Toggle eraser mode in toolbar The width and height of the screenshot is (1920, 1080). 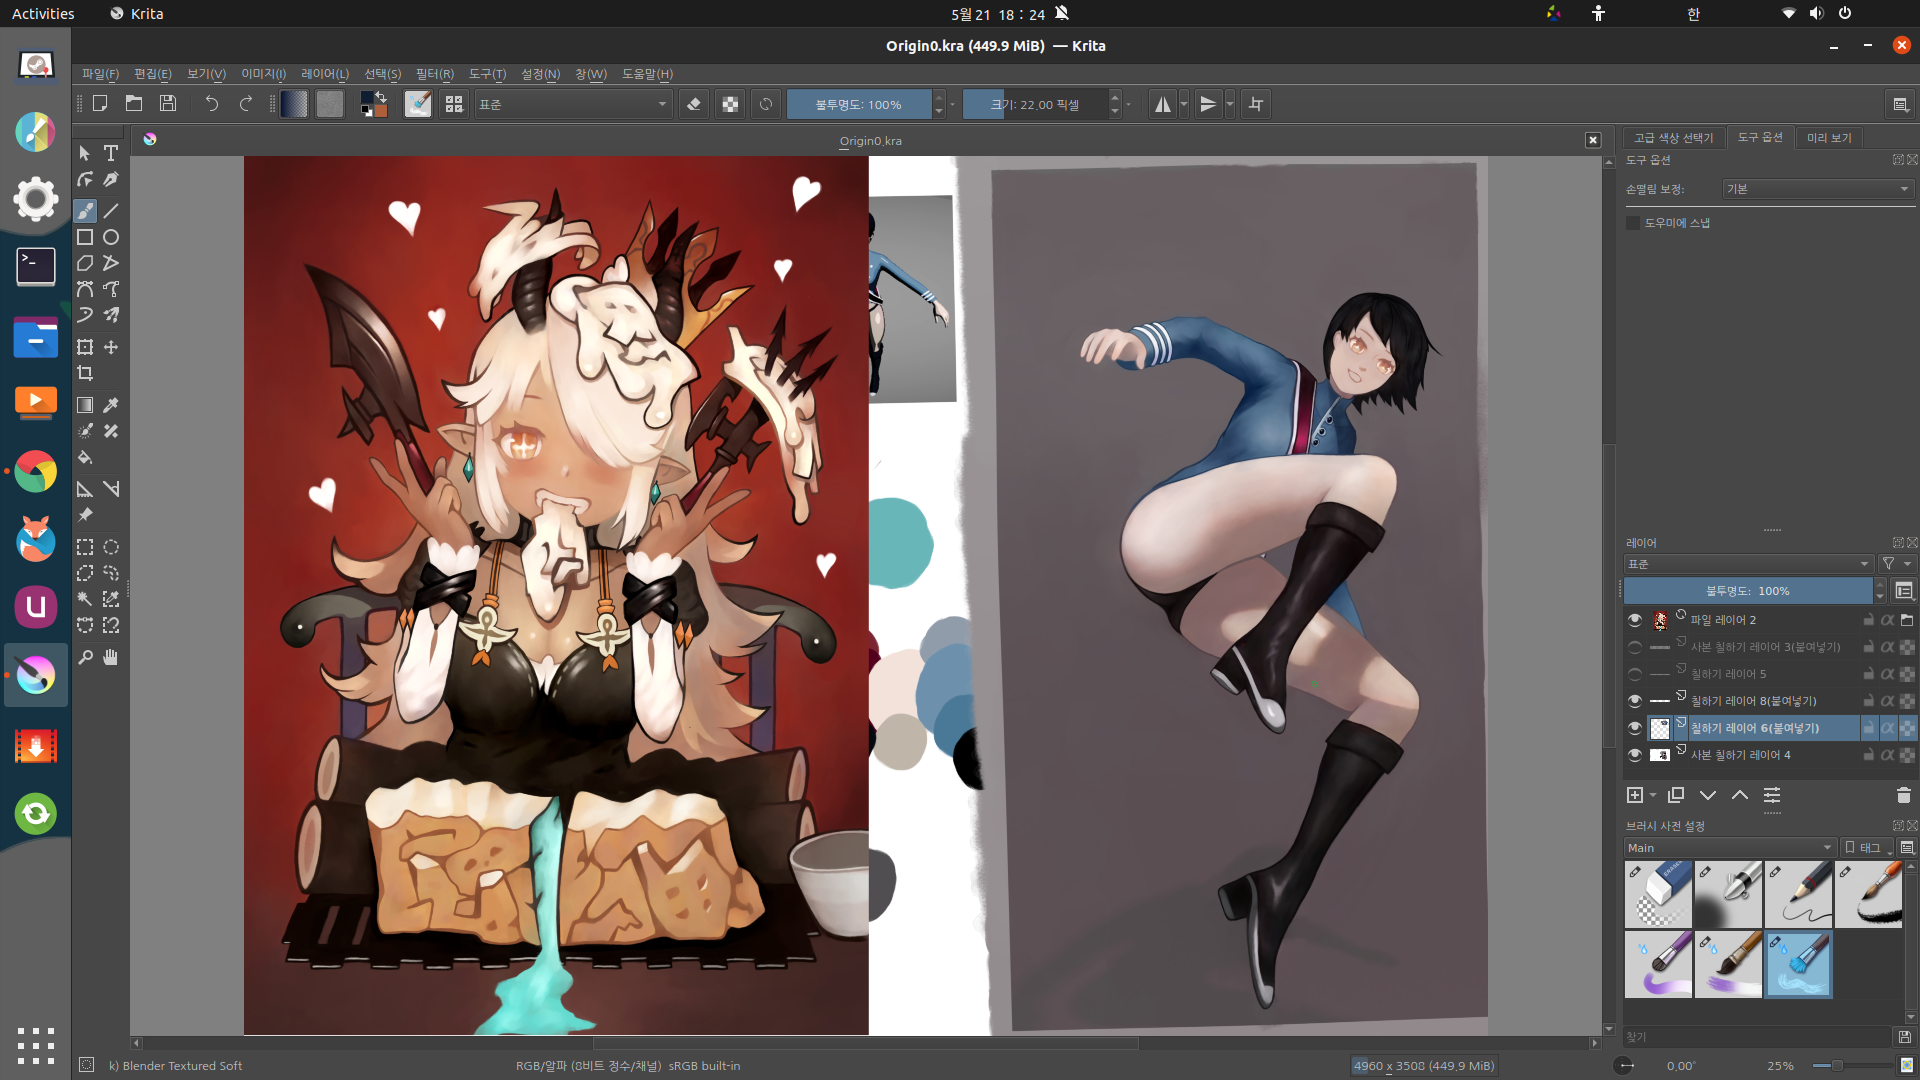[694, 104]
